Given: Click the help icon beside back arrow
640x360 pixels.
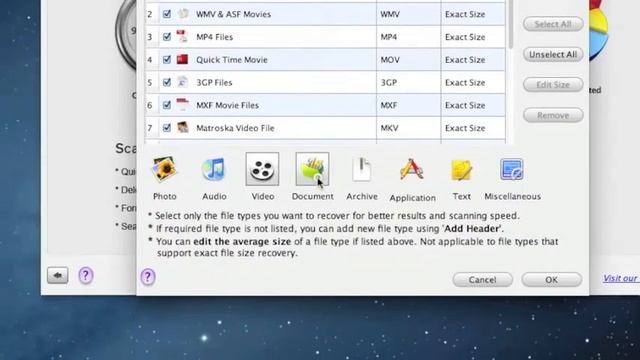Looking at the screenshot, I should click(86, 276).
